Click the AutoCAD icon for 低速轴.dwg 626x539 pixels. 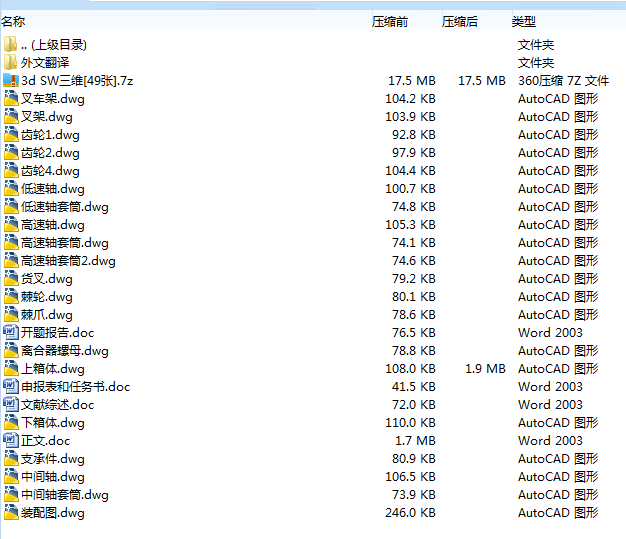pyautogui.click(x=11, y=188)
